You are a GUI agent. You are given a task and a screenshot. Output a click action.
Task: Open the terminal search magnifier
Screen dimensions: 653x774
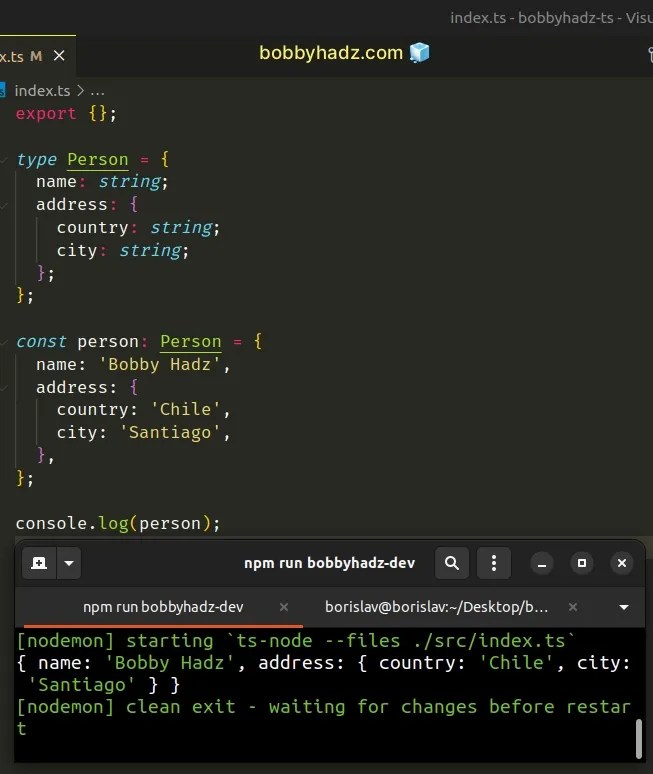tap(452, 563)
